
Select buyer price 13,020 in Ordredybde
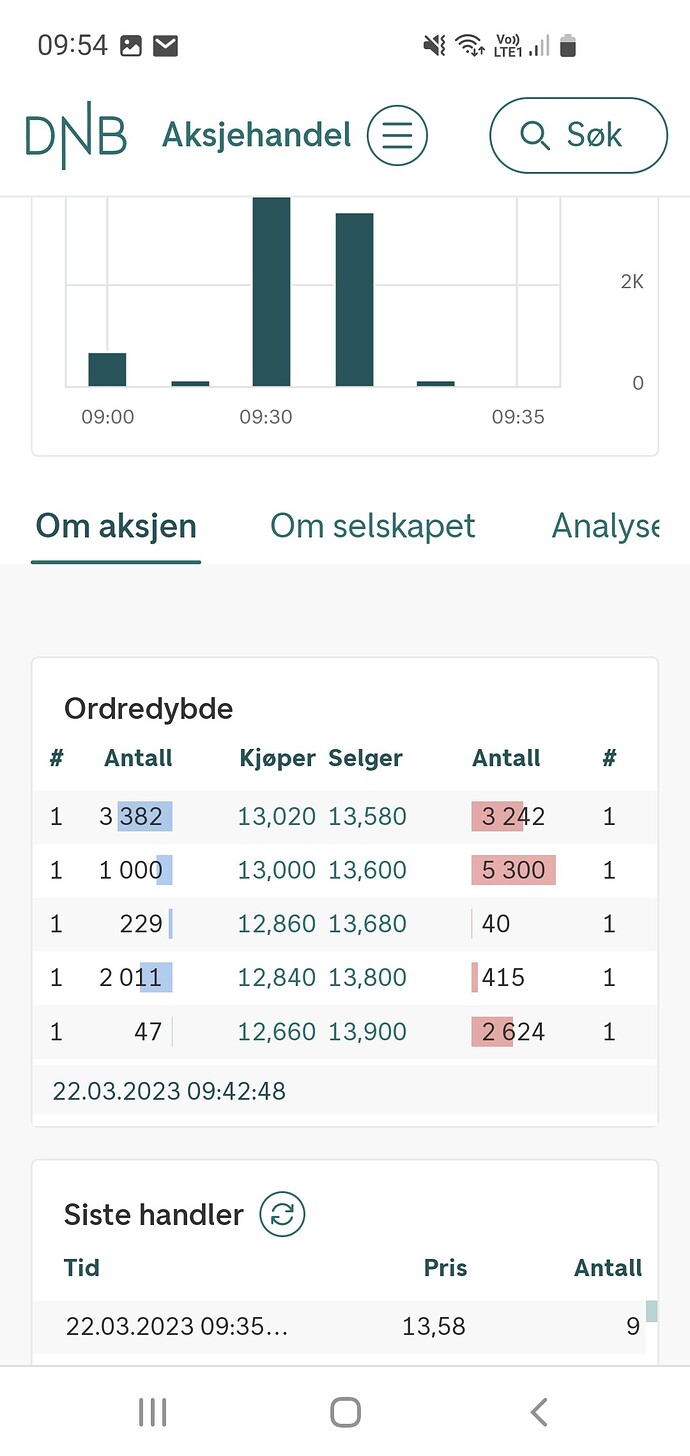(277, 817)
